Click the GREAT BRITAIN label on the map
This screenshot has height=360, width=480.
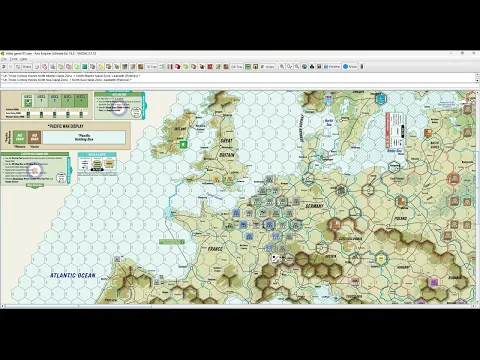(227, 148)
